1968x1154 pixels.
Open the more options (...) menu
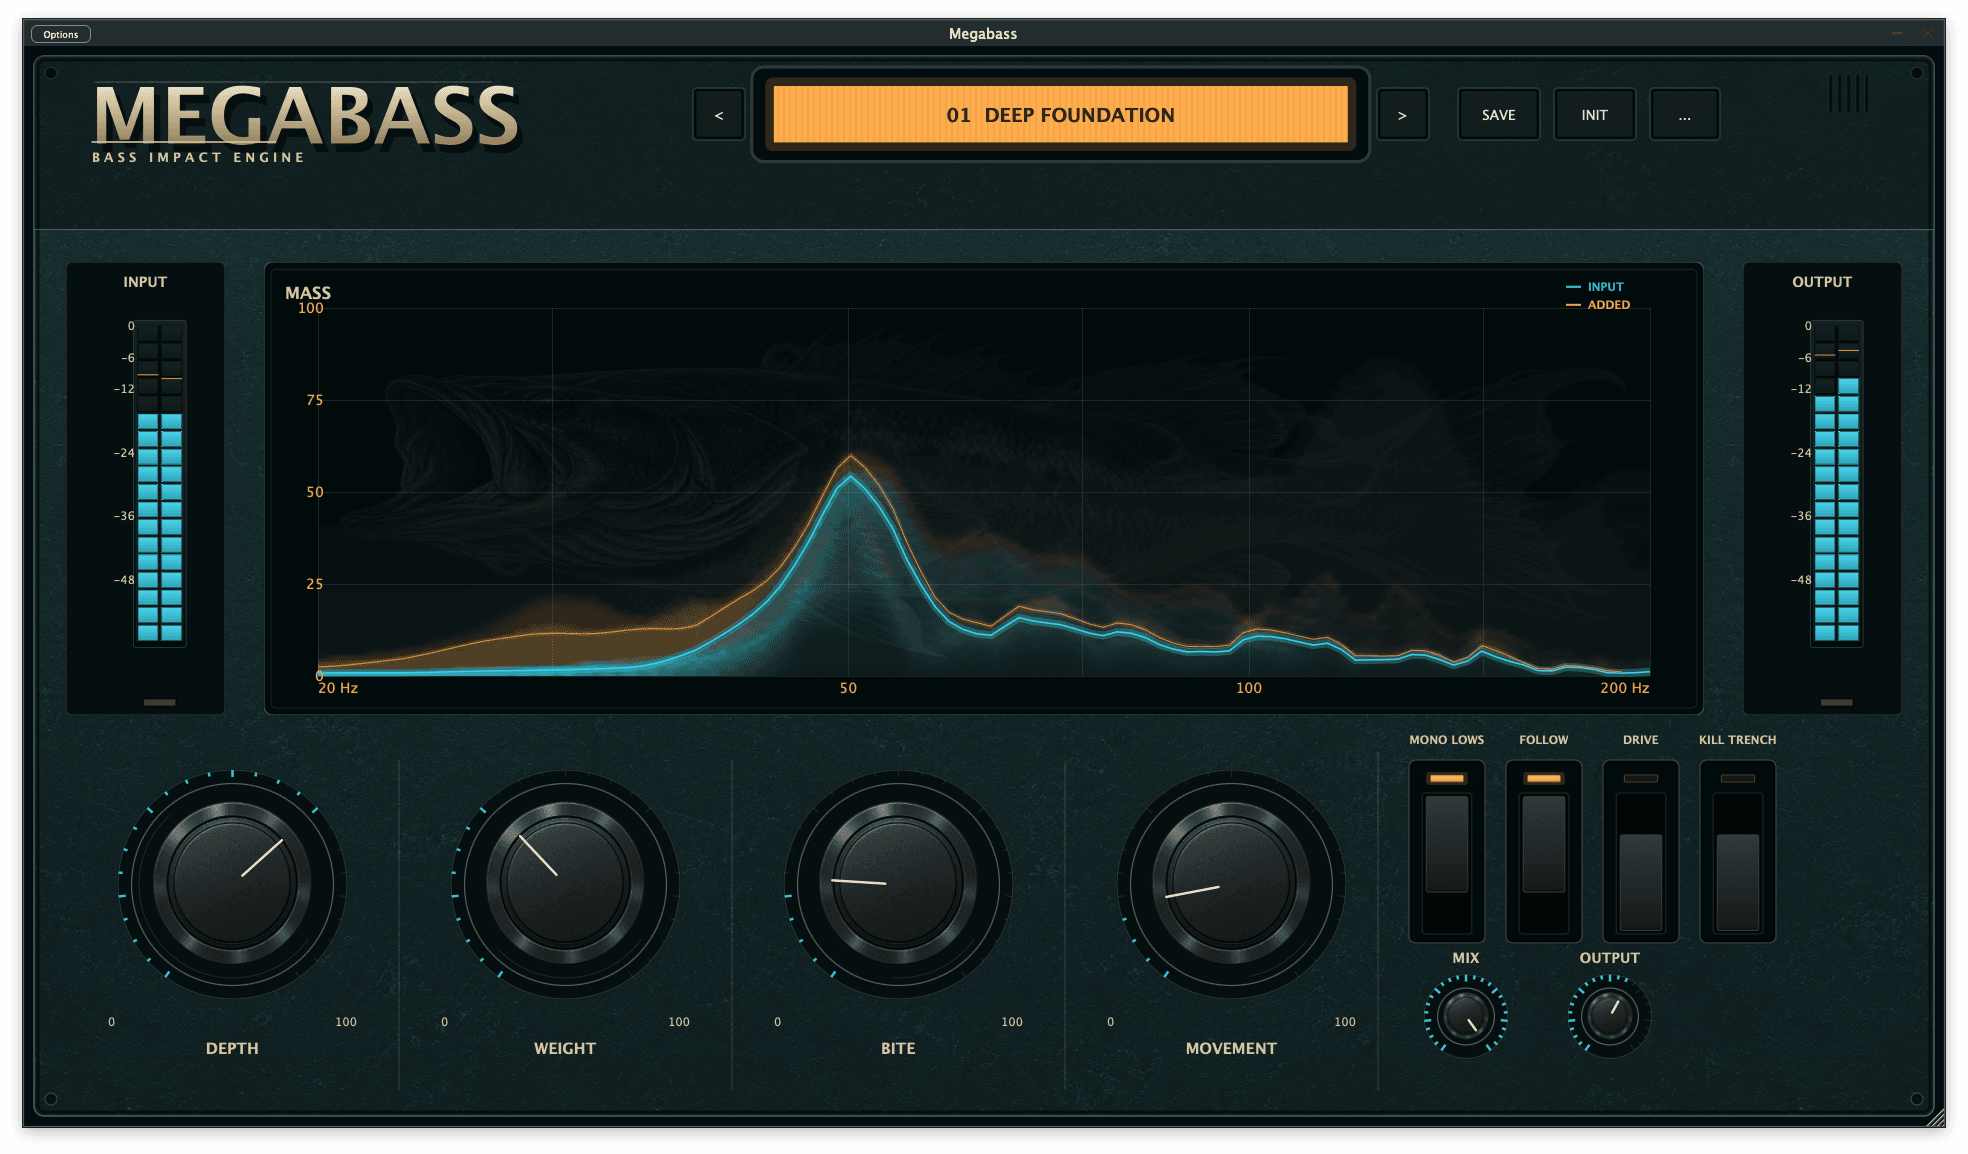tap(1684, 115)
